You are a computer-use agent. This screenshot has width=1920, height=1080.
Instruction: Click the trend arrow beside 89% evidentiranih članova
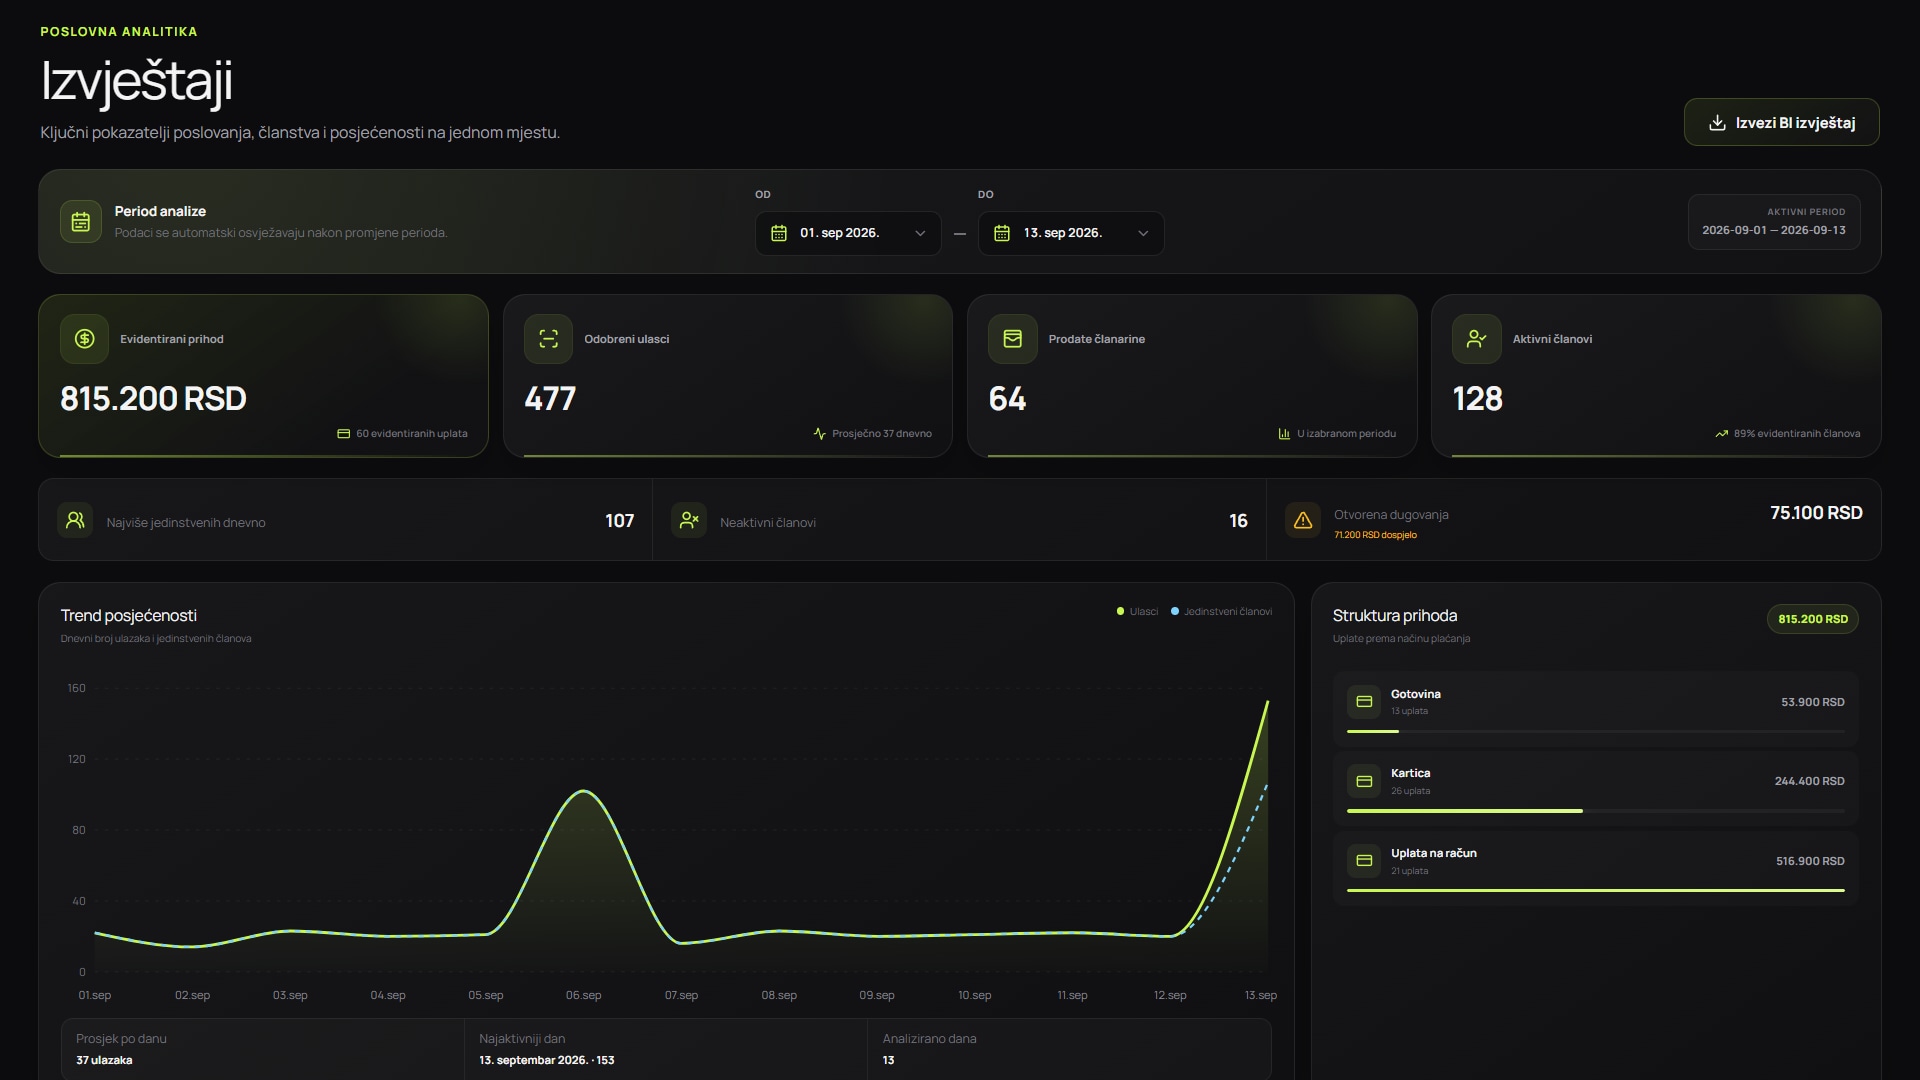click(1721, 434)
